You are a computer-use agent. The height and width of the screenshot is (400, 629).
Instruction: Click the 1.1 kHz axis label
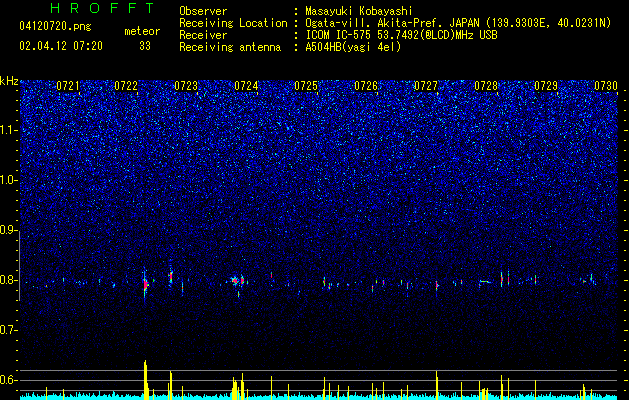pos(8,130)
